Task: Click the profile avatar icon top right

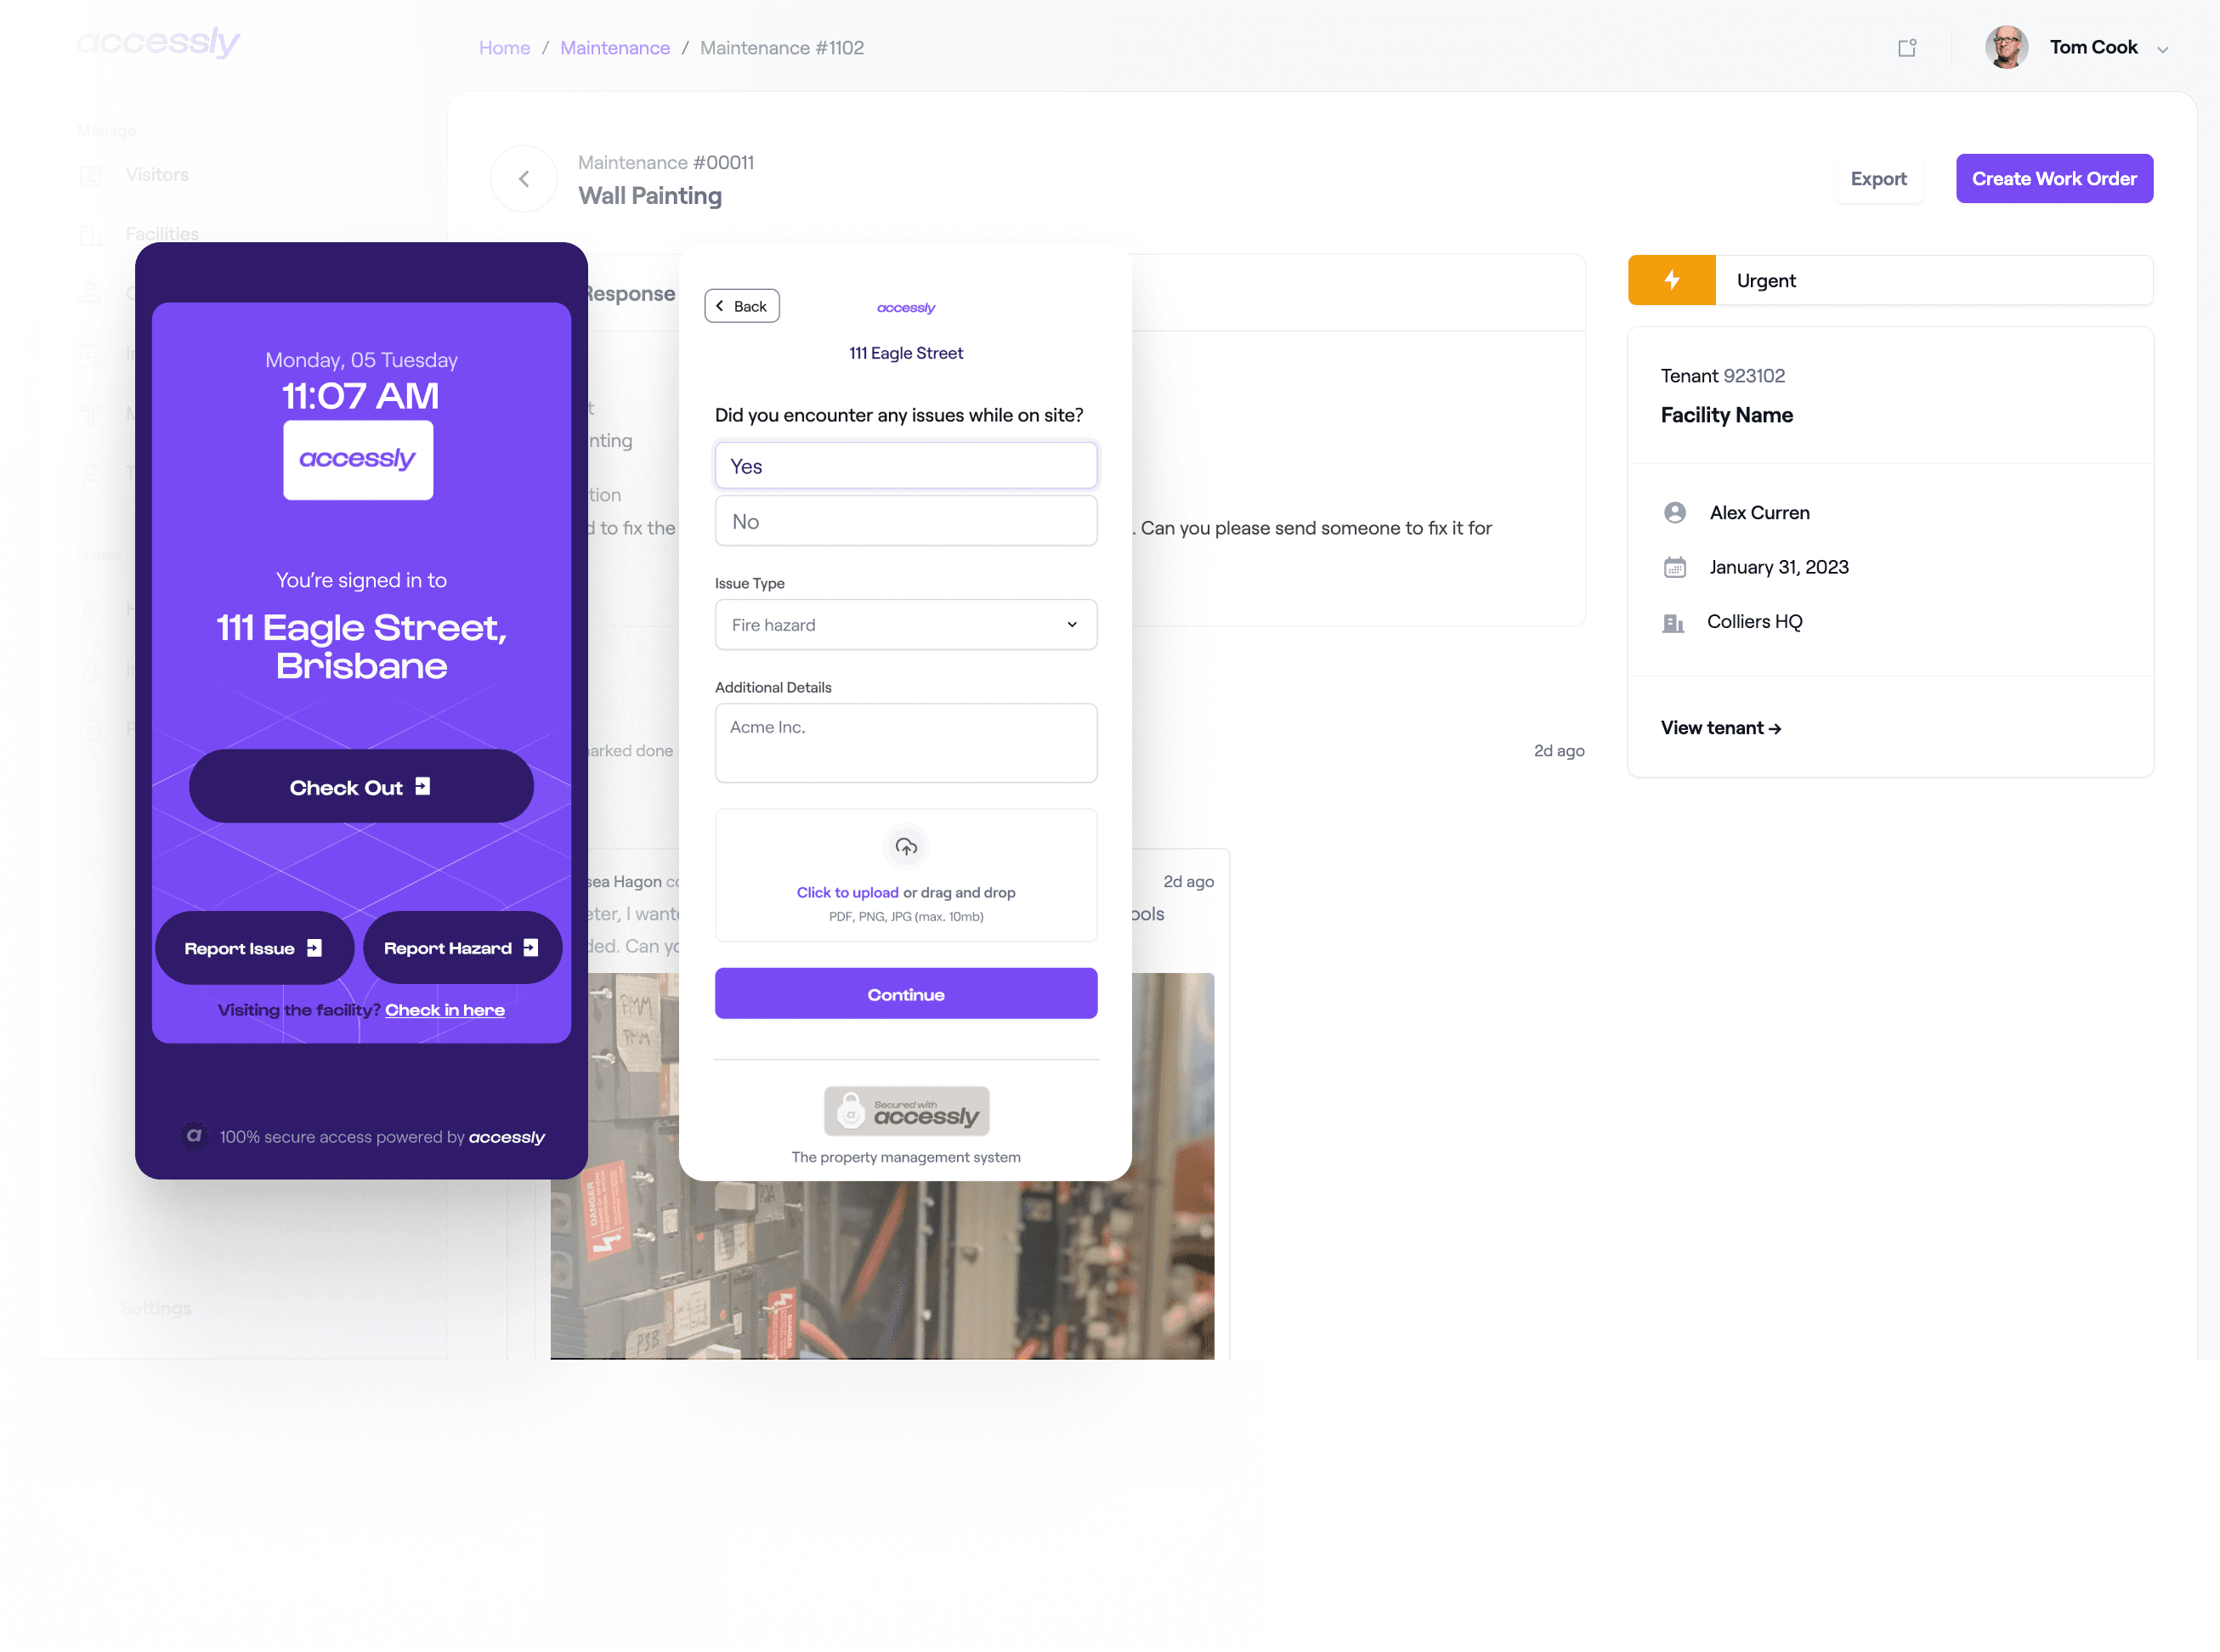Action: (x=2005, y=47)
